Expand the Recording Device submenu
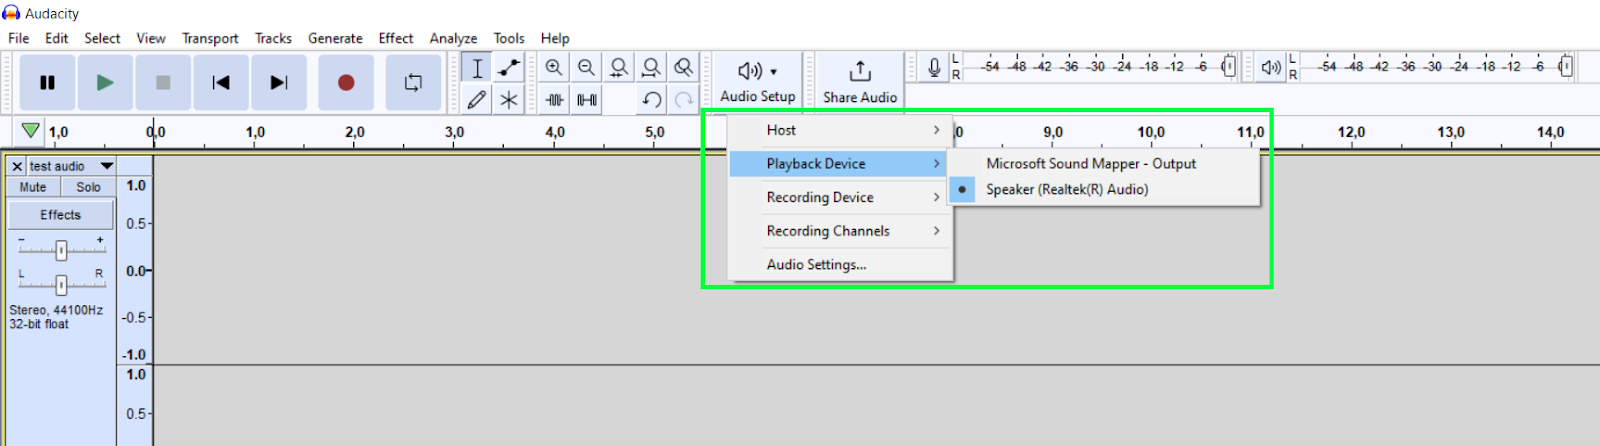Image resolution: width=1600 pixels, height=446 pixels. pyautogui.click(x=840, y=197)
